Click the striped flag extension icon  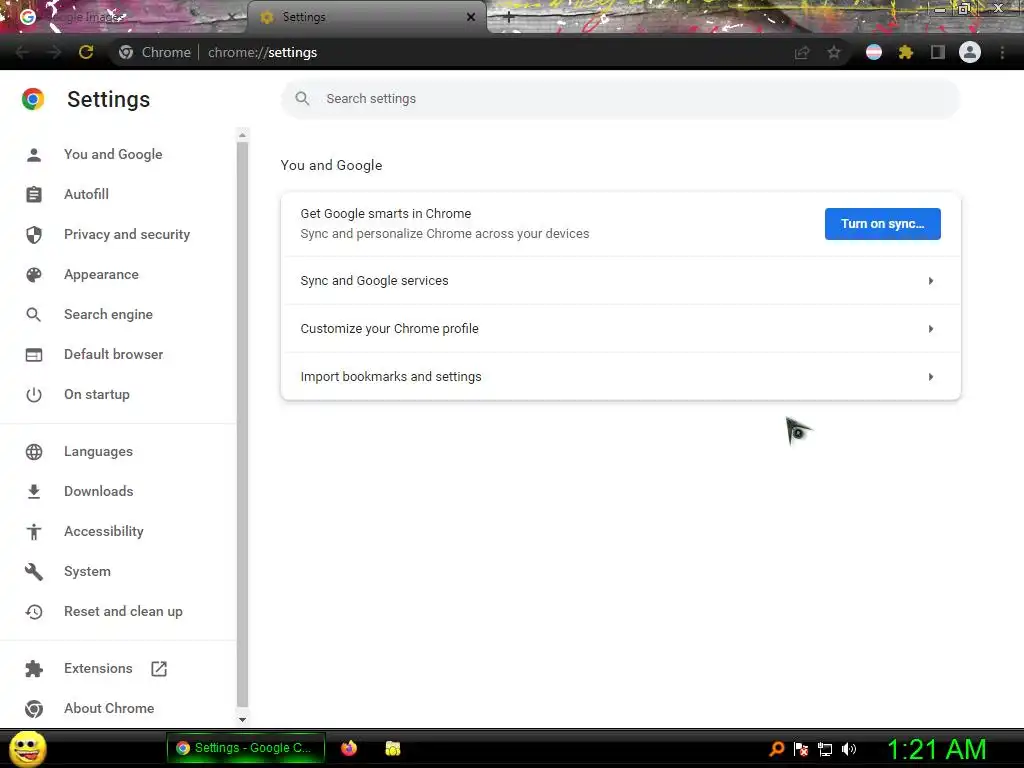coord(874,52)
